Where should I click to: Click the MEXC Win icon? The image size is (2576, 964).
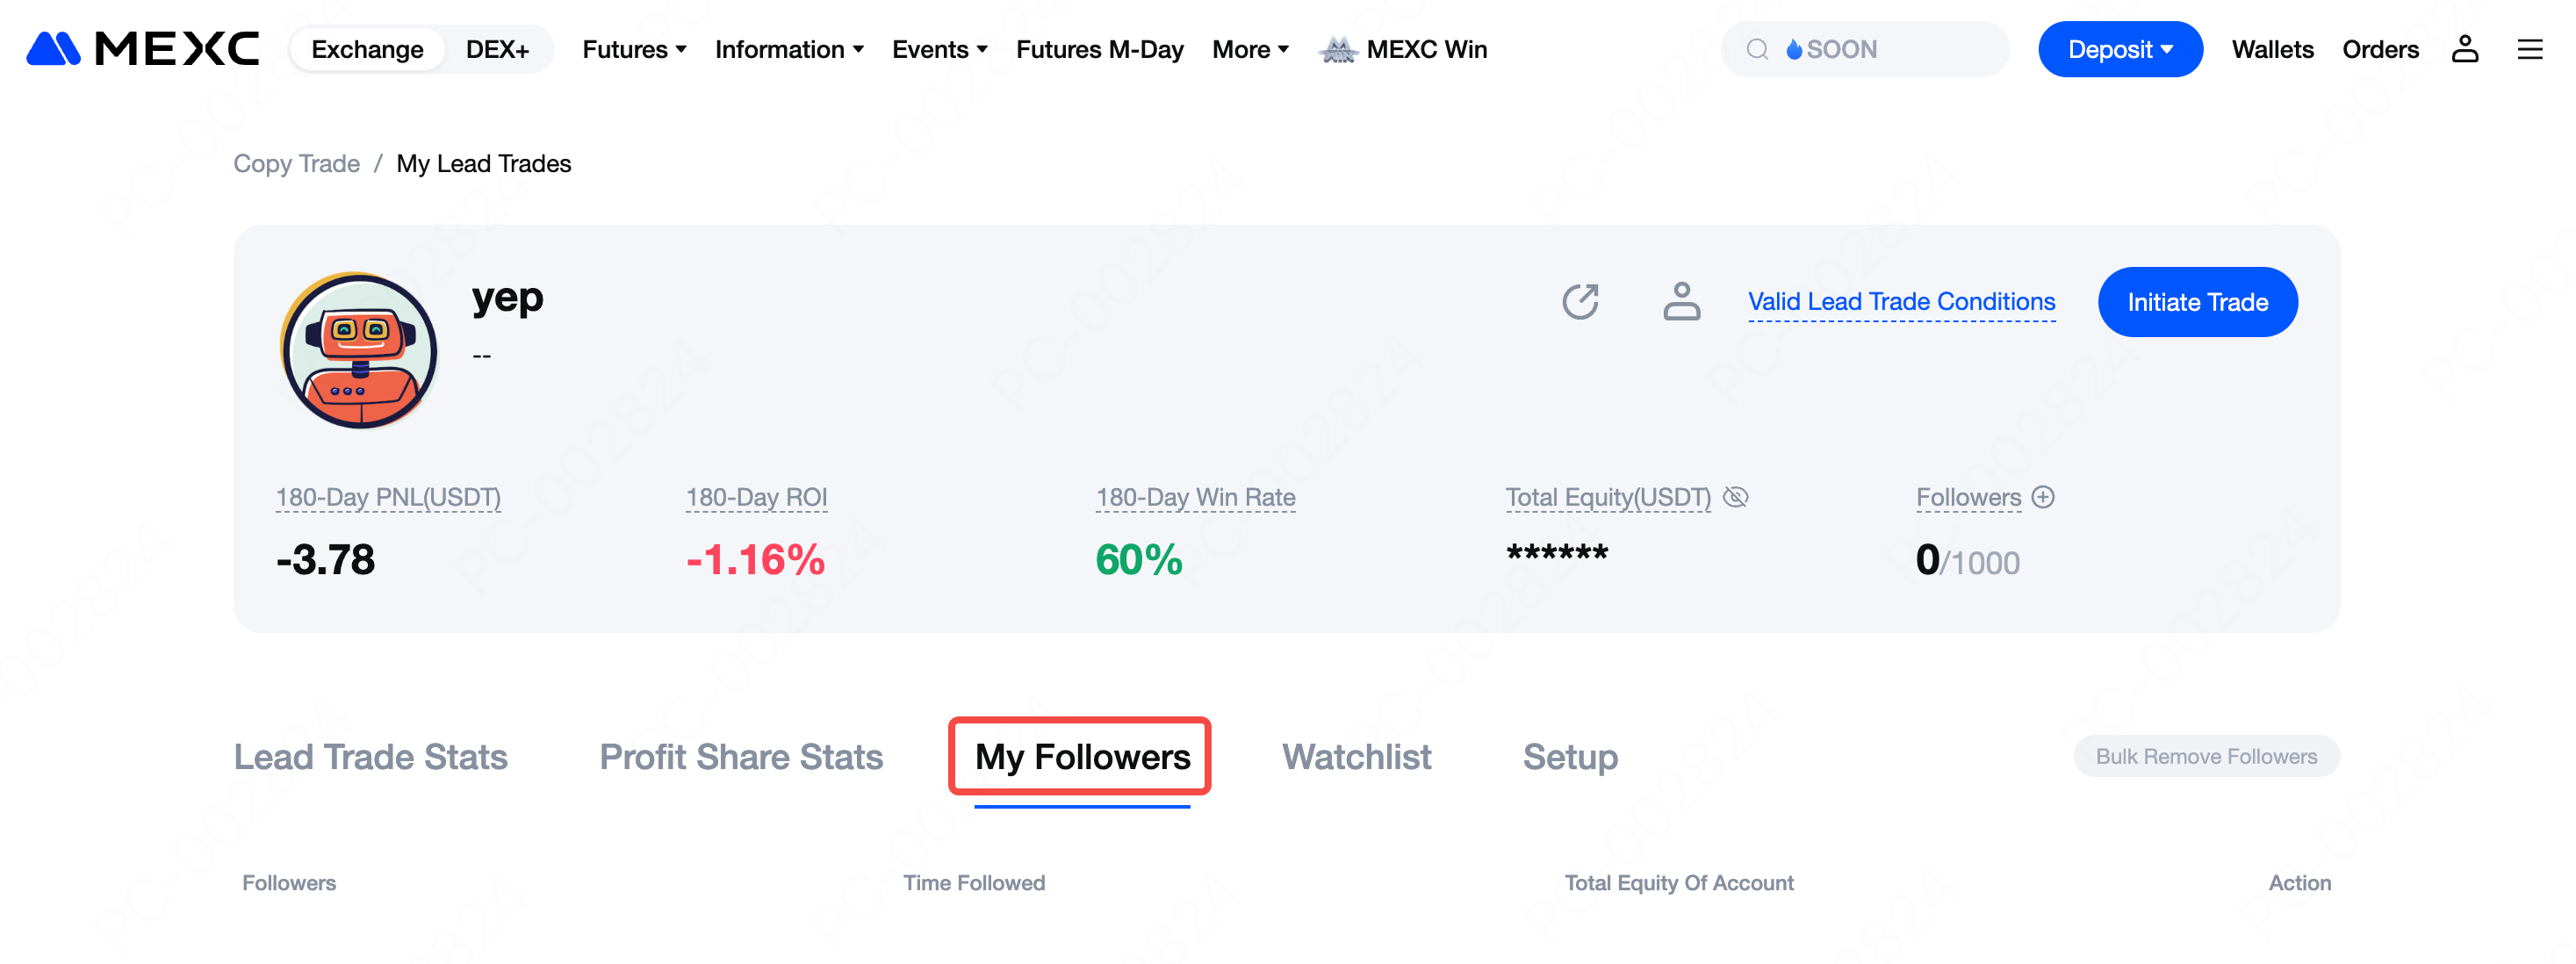point(1338,49)
